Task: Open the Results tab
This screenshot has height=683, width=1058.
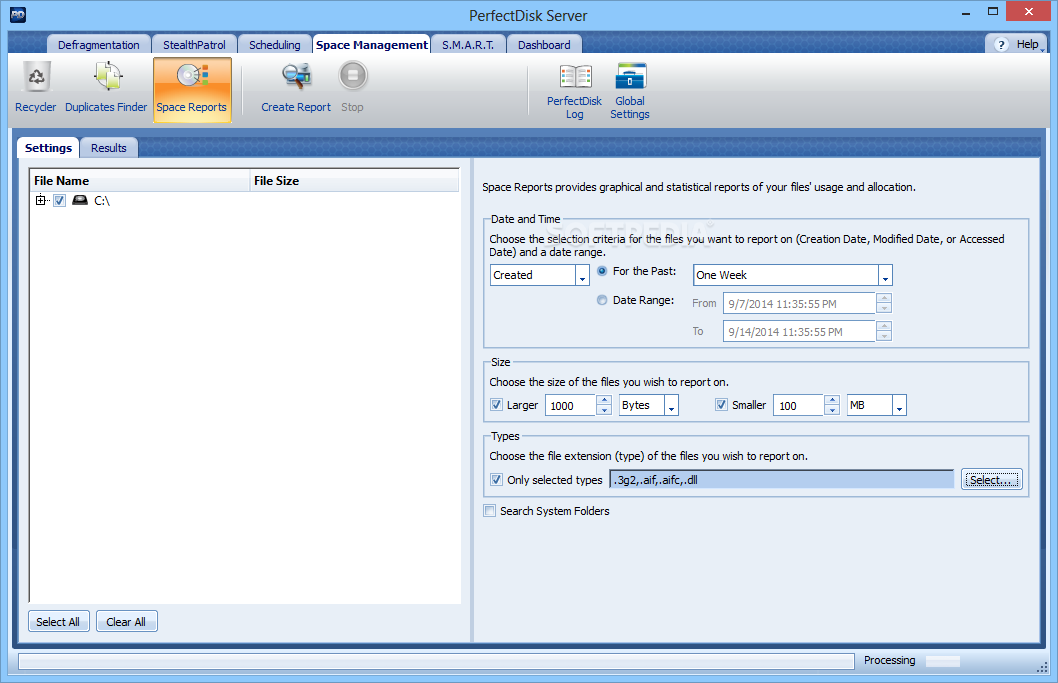Action: 109,148
